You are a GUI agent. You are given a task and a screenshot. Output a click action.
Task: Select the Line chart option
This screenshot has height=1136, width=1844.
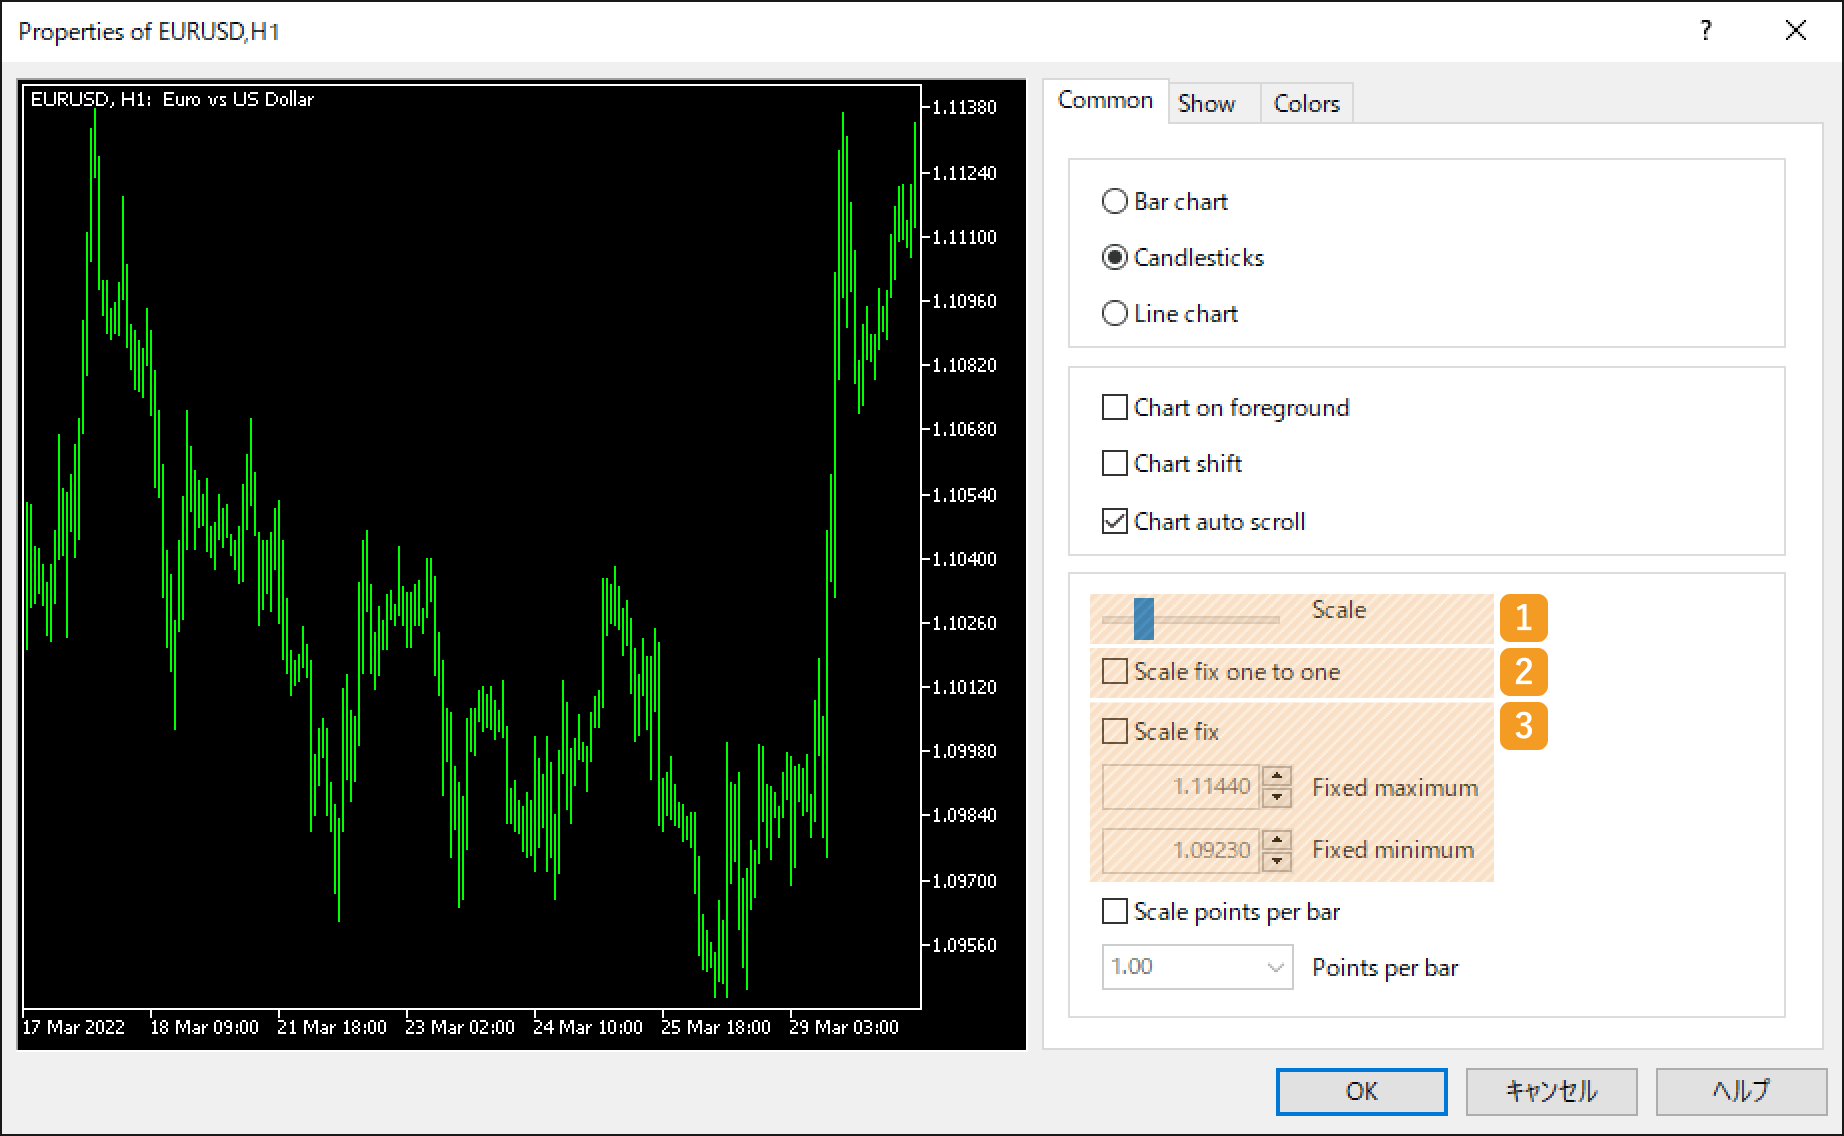click(1114, 314)
